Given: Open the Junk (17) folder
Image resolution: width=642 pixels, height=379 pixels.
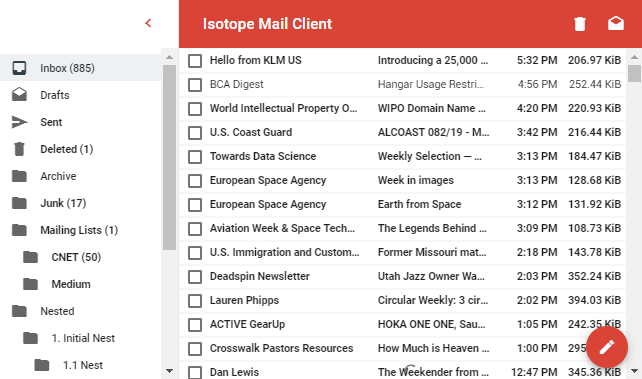Looking at the screenshot, I should [x=81, y=203].
